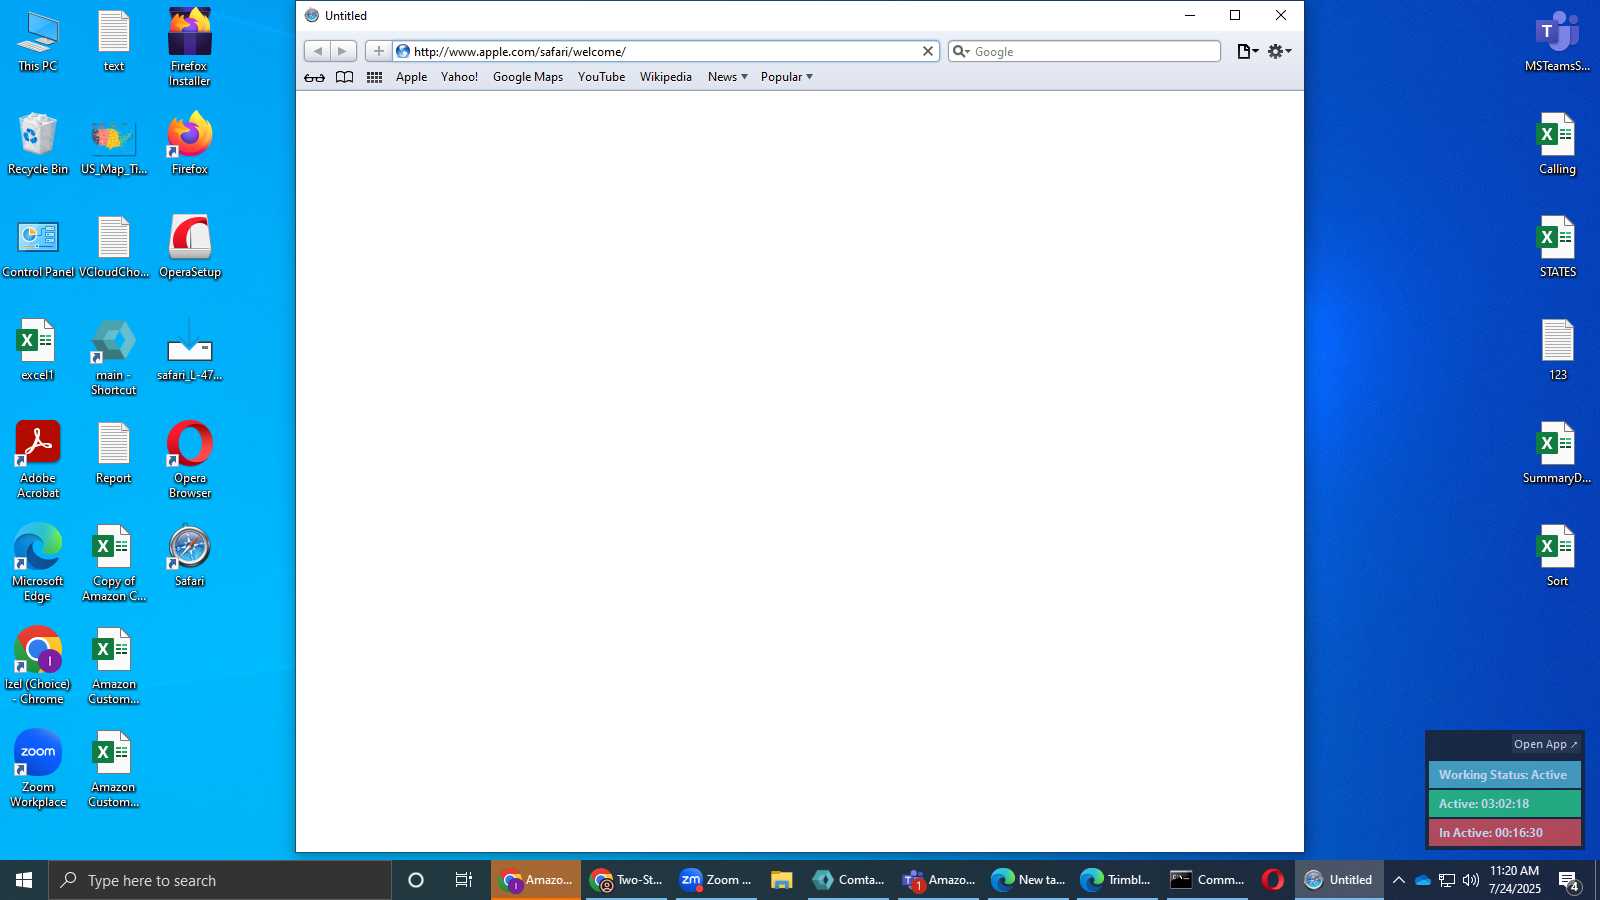Select the Sort Excel file
Viewport: 1600px width, 900px height.
pyautogui.click(x=1557, y=557)
